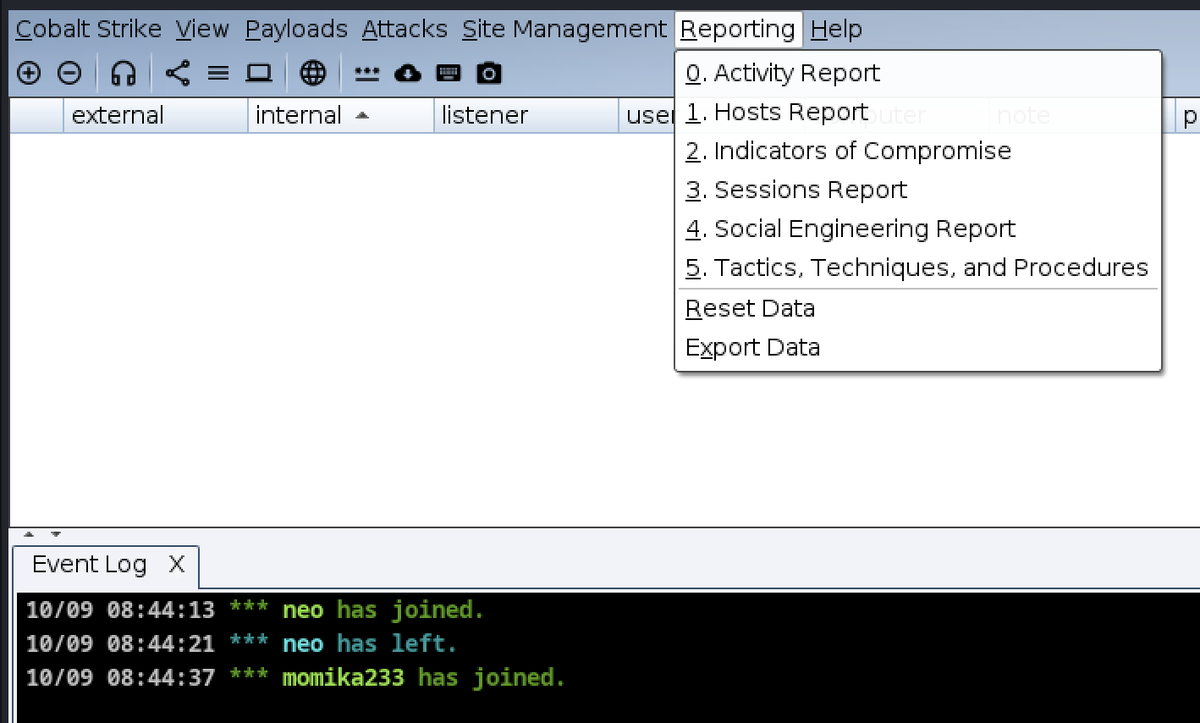Screen dimensions: 1200x723
Task: Select Activity Report from the menu
Action: 918,73
